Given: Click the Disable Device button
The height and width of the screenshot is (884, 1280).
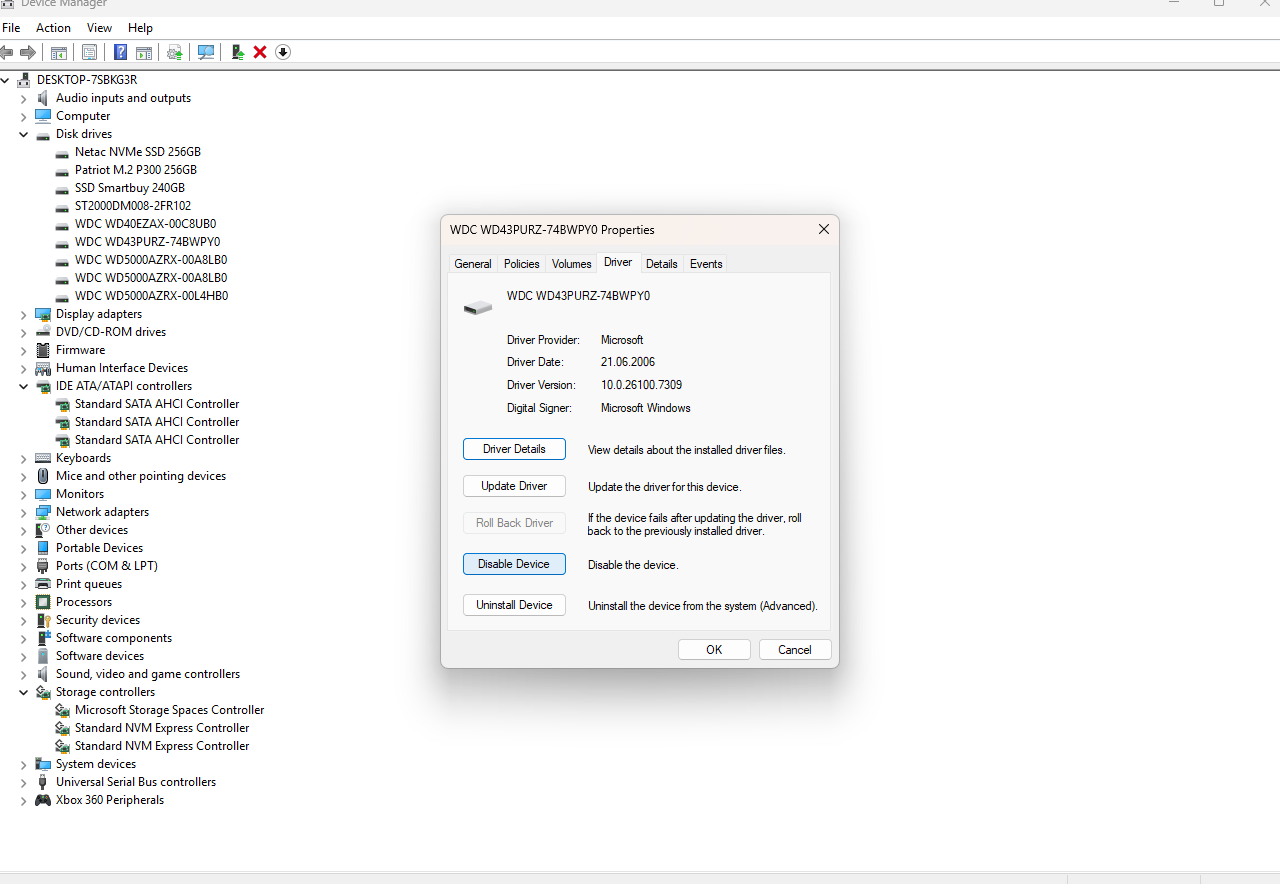Looking at the screenshot, I should [514, 564].
